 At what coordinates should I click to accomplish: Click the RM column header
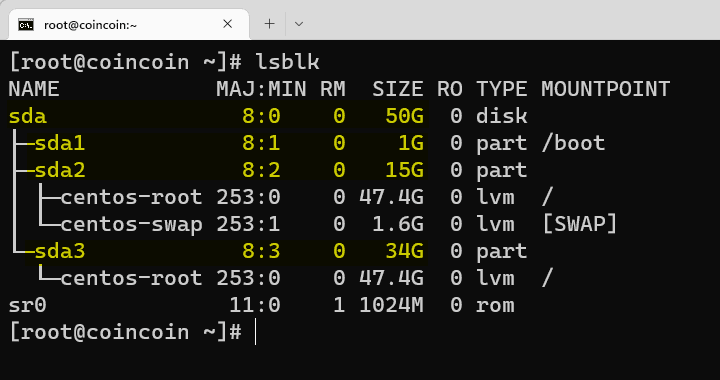[x=333, y=89]
